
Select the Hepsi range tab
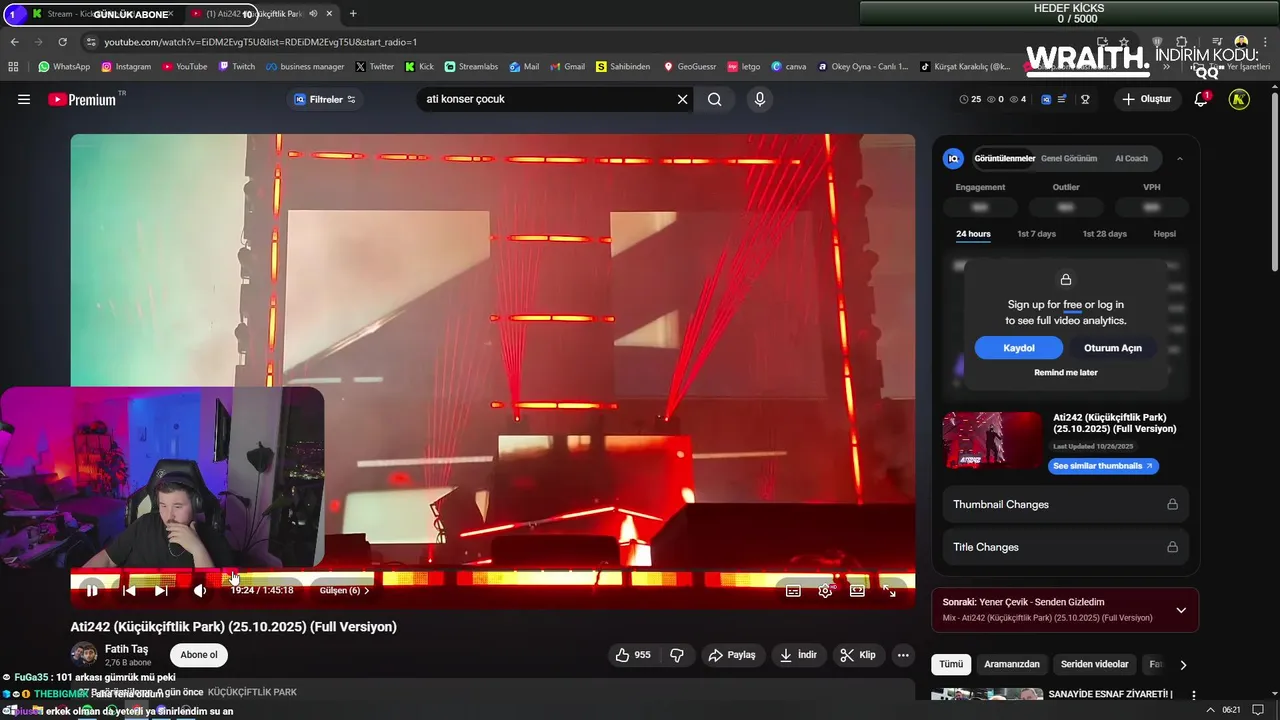point(1164,234)
